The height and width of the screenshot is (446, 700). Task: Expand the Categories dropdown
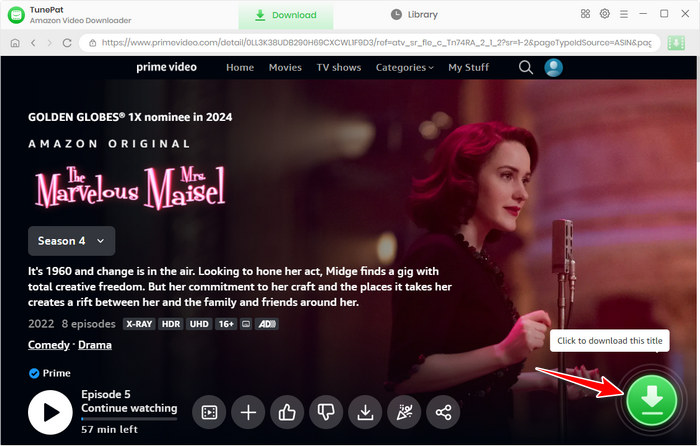click(404, 67)
